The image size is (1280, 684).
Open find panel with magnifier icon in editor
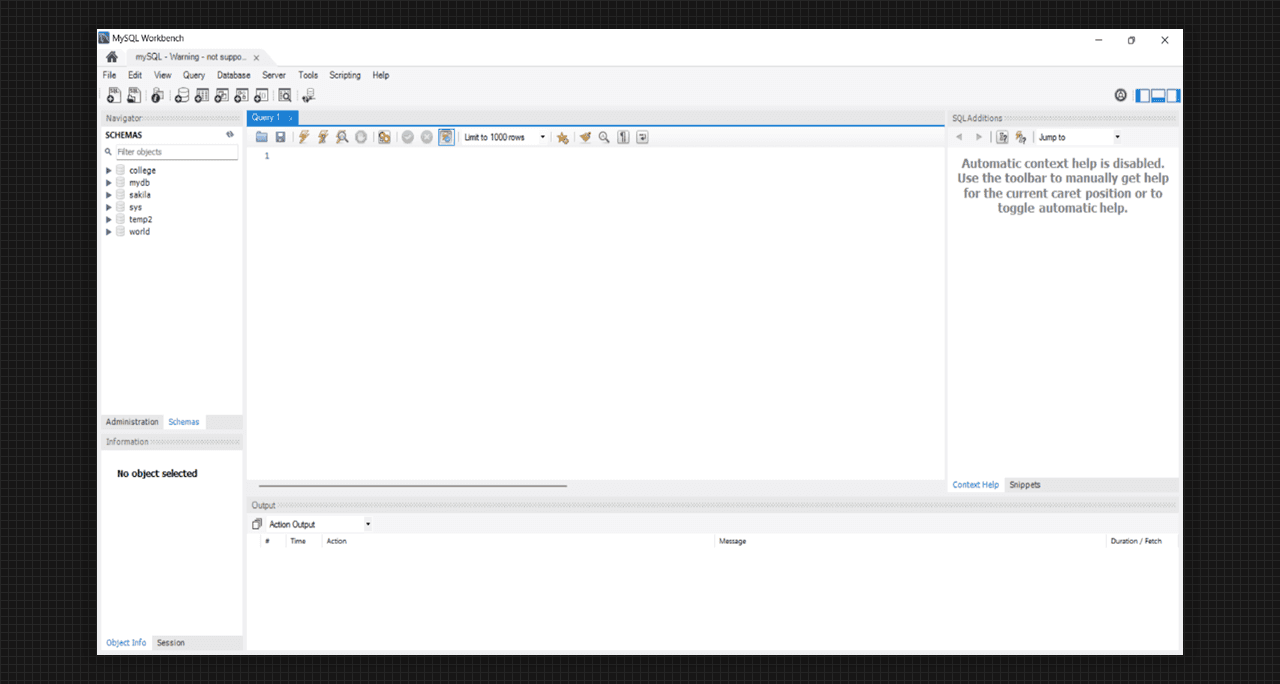[604, 137]
